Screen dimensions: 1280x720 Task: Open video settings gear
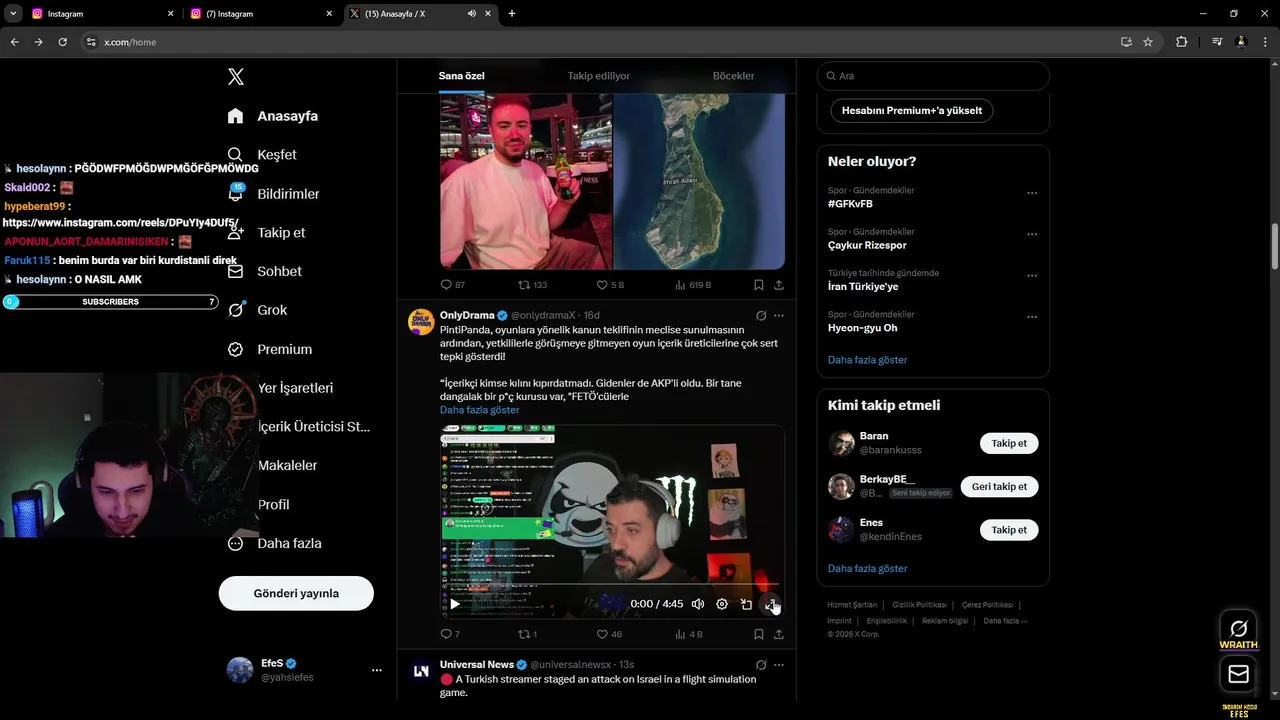(722, 604)
